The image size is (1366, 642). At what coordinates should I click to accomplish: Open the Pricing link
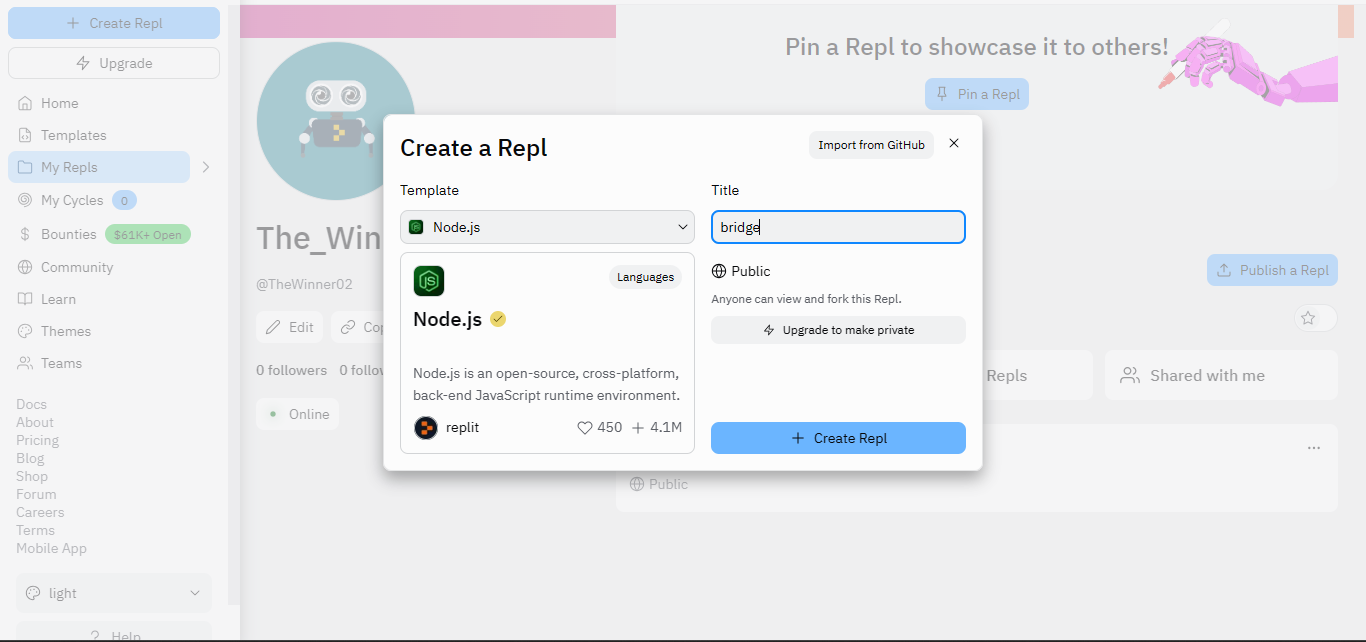37,440
